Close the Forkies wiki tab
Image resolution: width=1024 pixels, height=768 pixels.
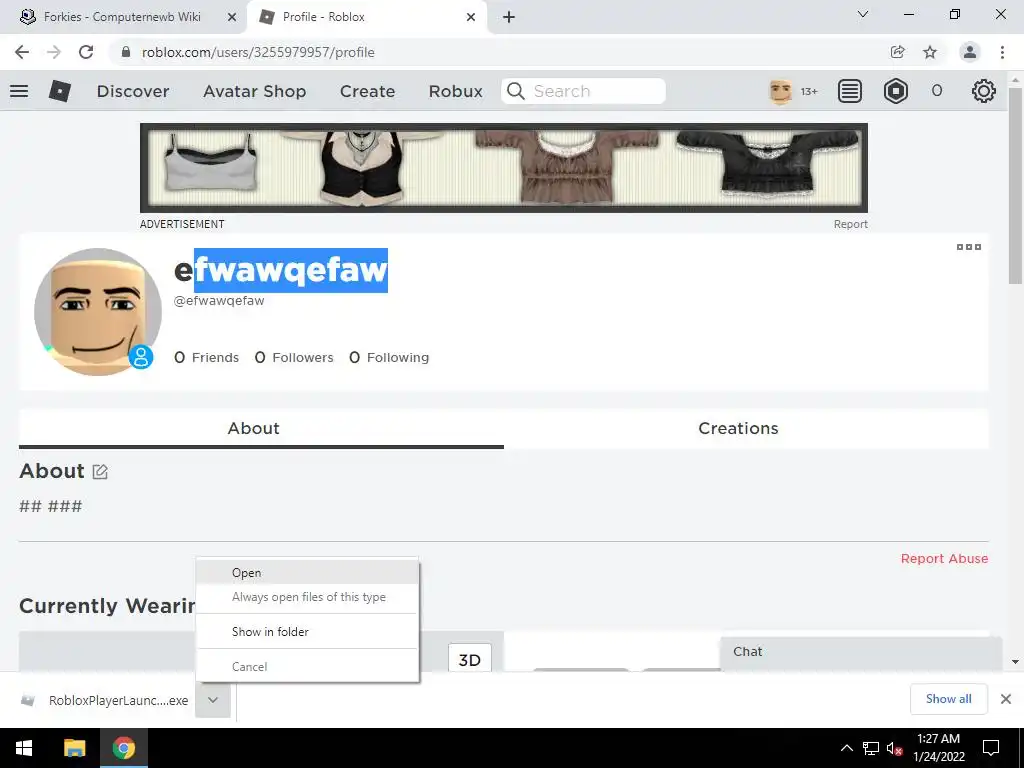pos(232,17)
